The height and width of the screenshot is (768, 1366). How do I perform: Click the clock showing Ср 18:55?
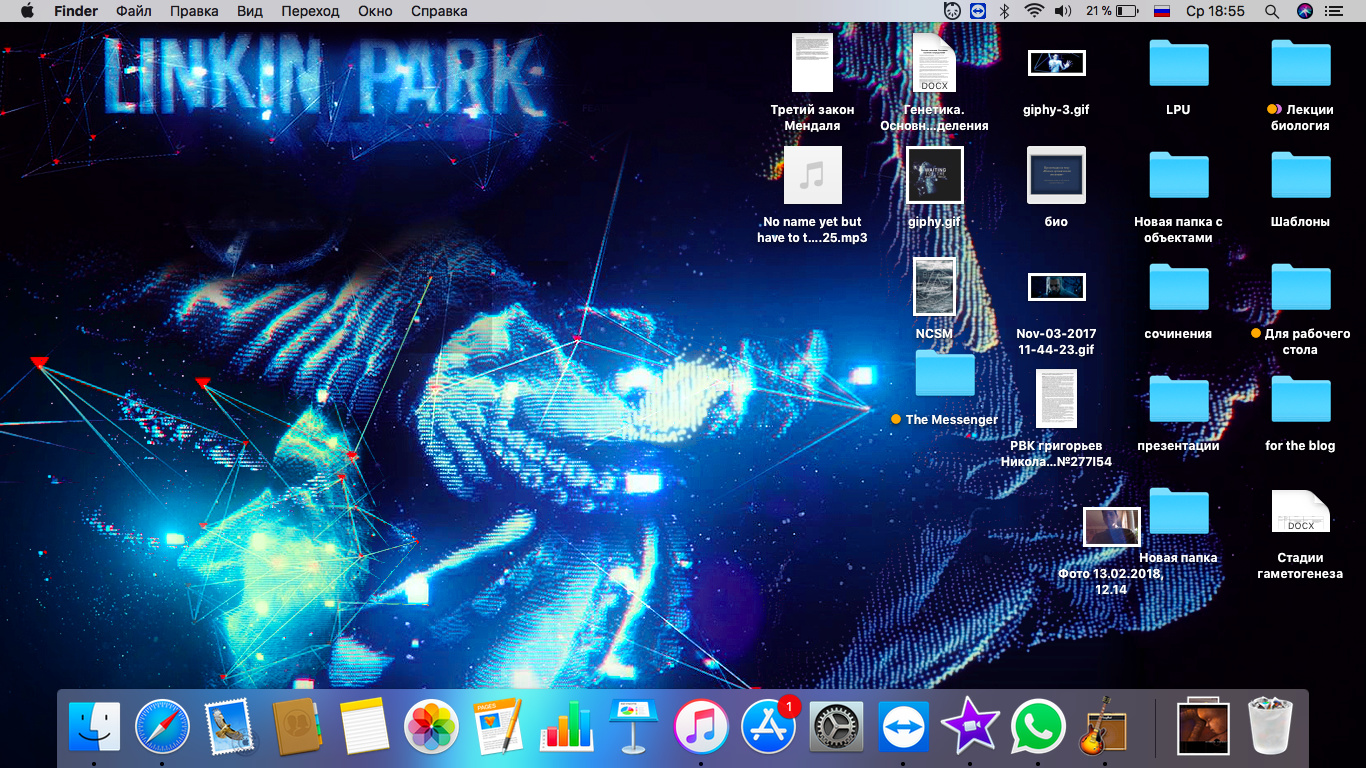1215,11
